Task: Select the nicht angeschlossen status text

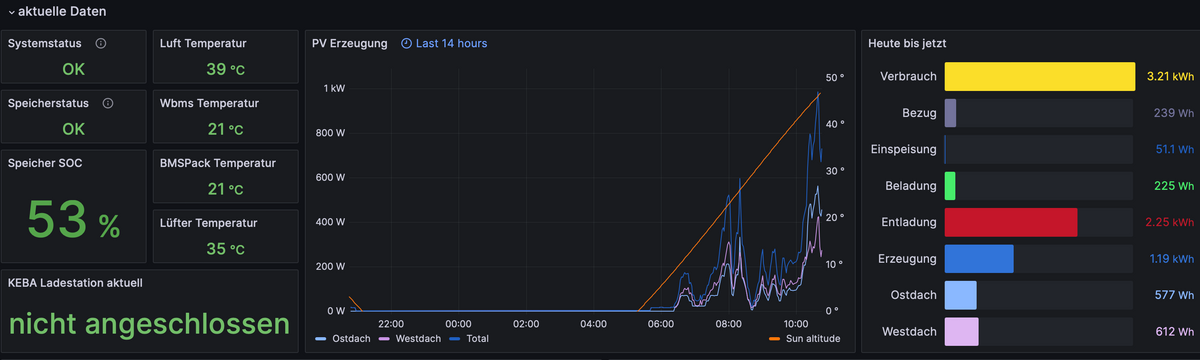Action: coord(150,323)
